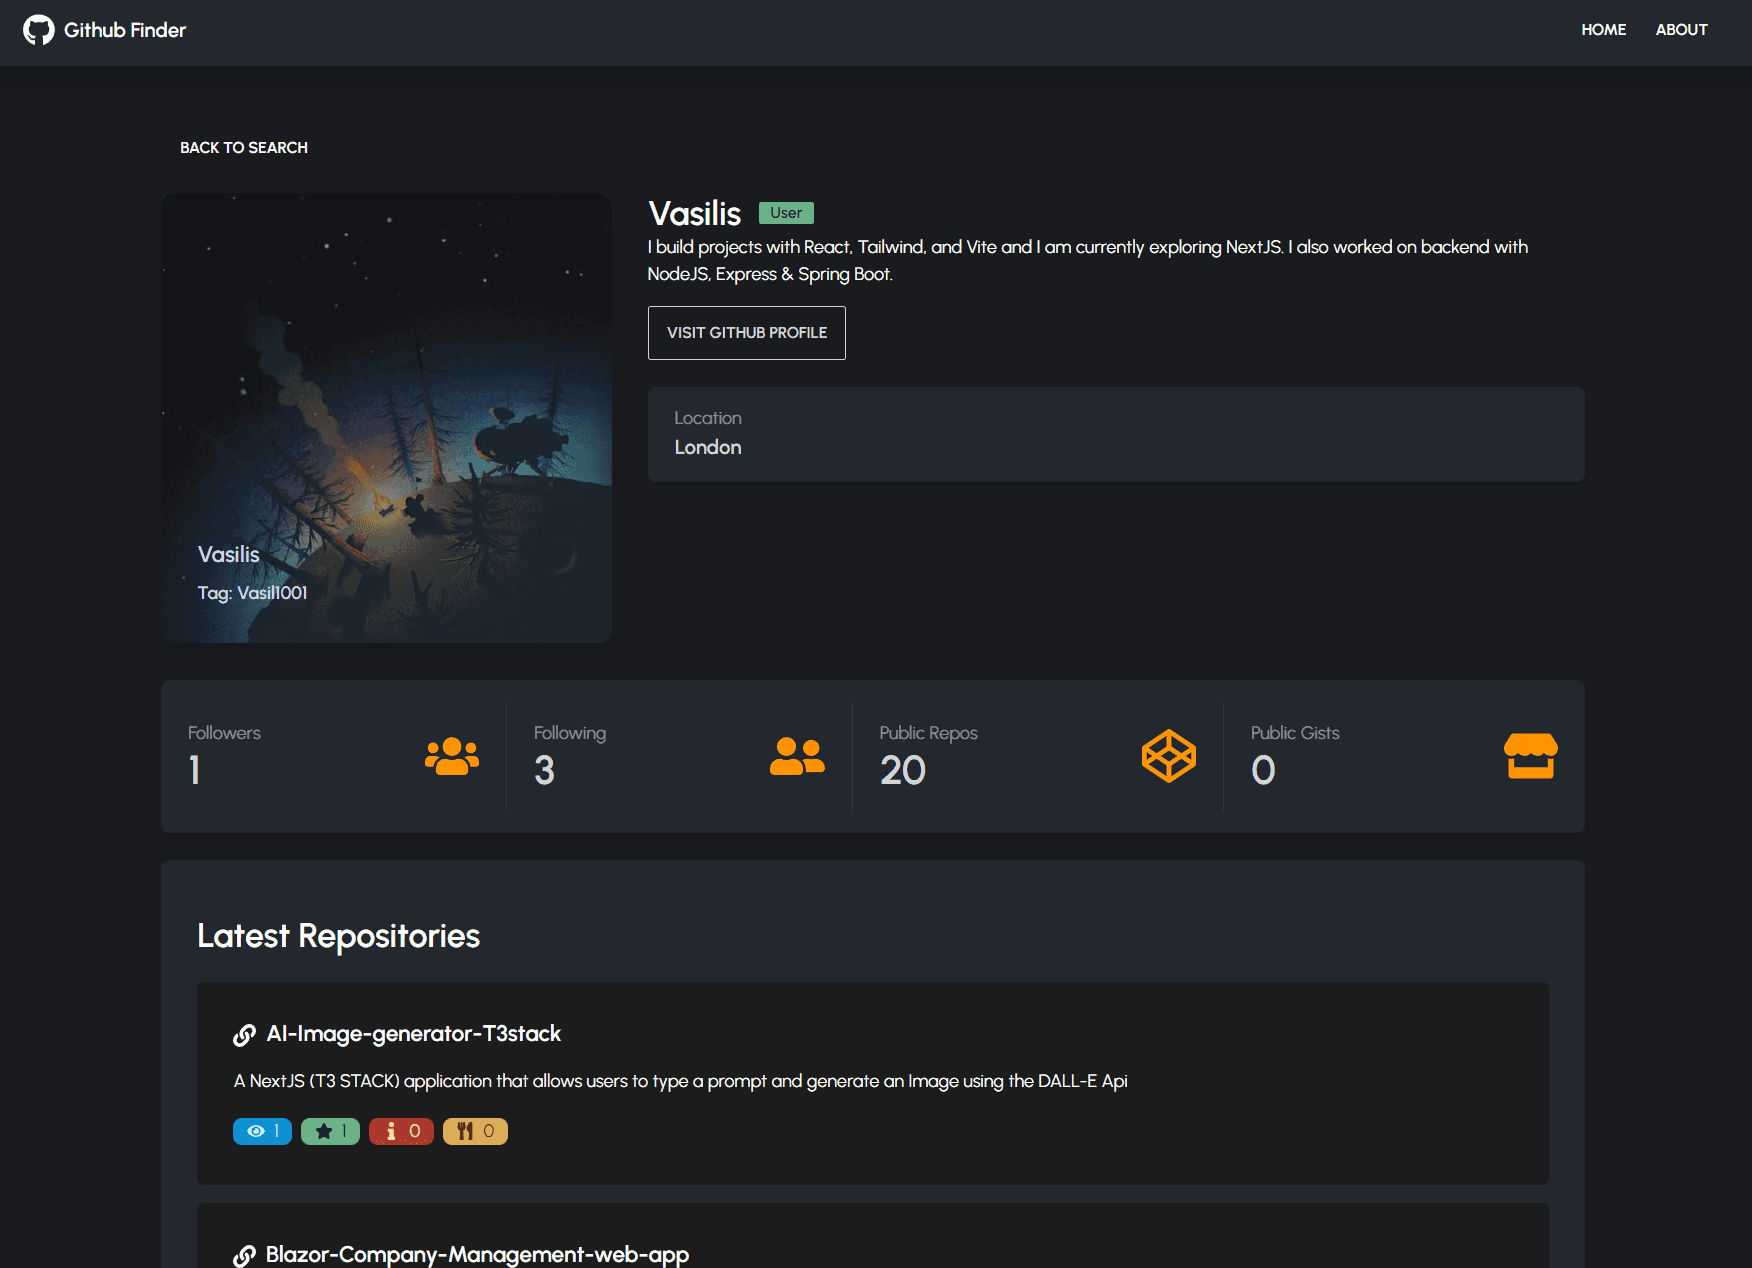Click the GitHub octocat logo icon
The width and height of the screenshot is (1752, 1268).
40,31
